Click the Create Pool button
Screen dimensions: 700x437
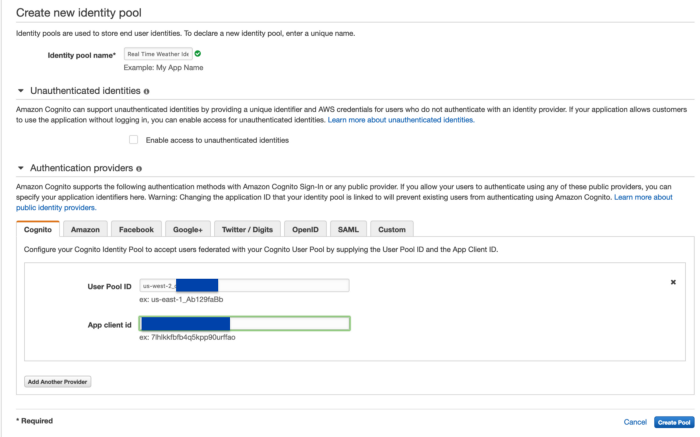click(674, 422)
